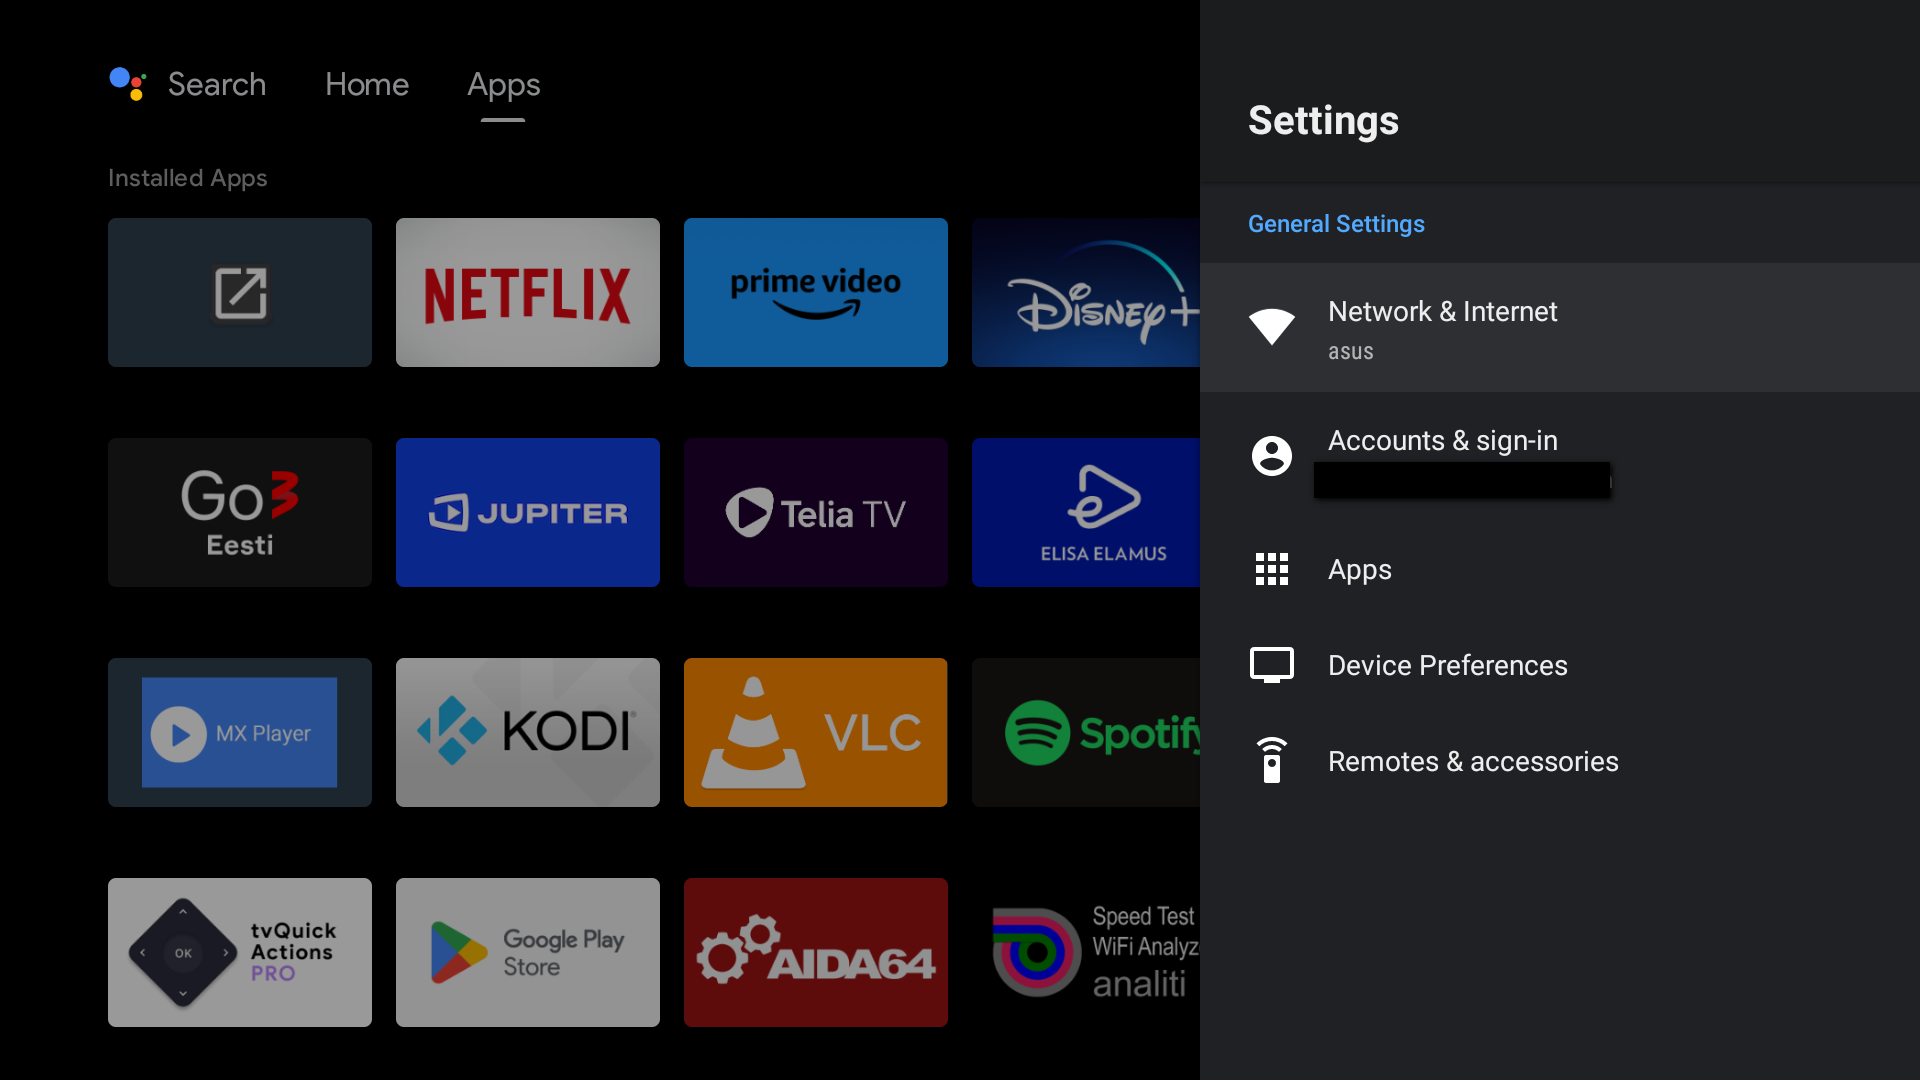This screenshot has width=1920, height=1080.
Task: Launch Telia TV app
Action: (x=816, y=512)
